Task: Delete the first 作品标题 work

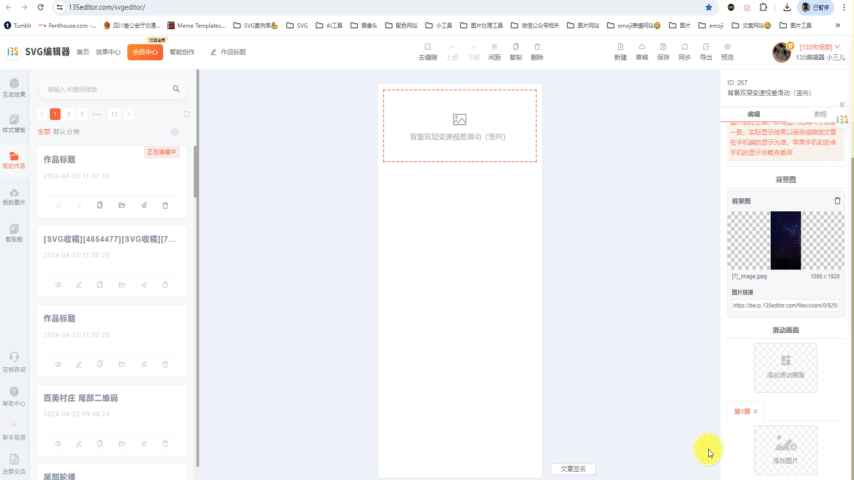Action: coord(165,205)
